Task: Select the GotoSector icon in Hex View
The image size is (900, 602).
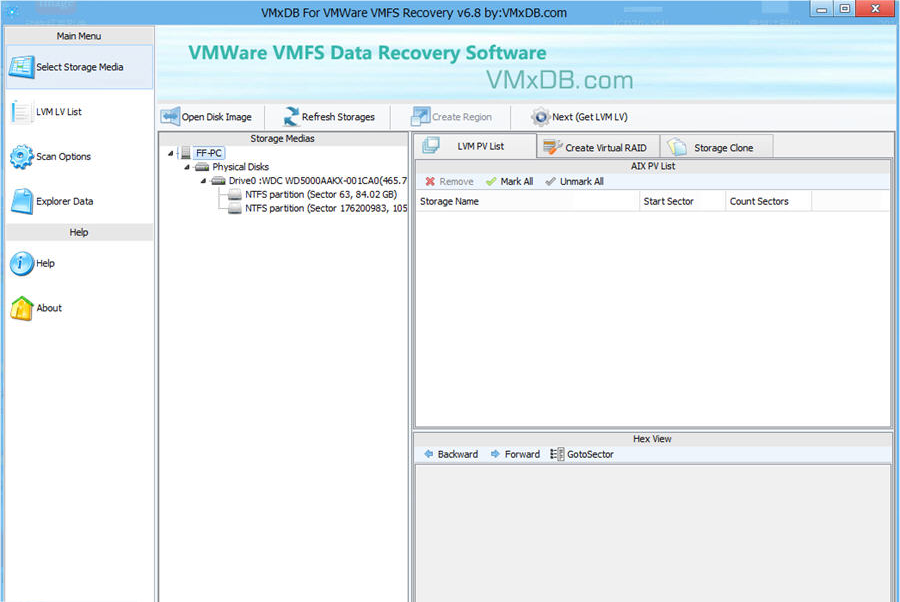Action: click(x=555, y=454)
